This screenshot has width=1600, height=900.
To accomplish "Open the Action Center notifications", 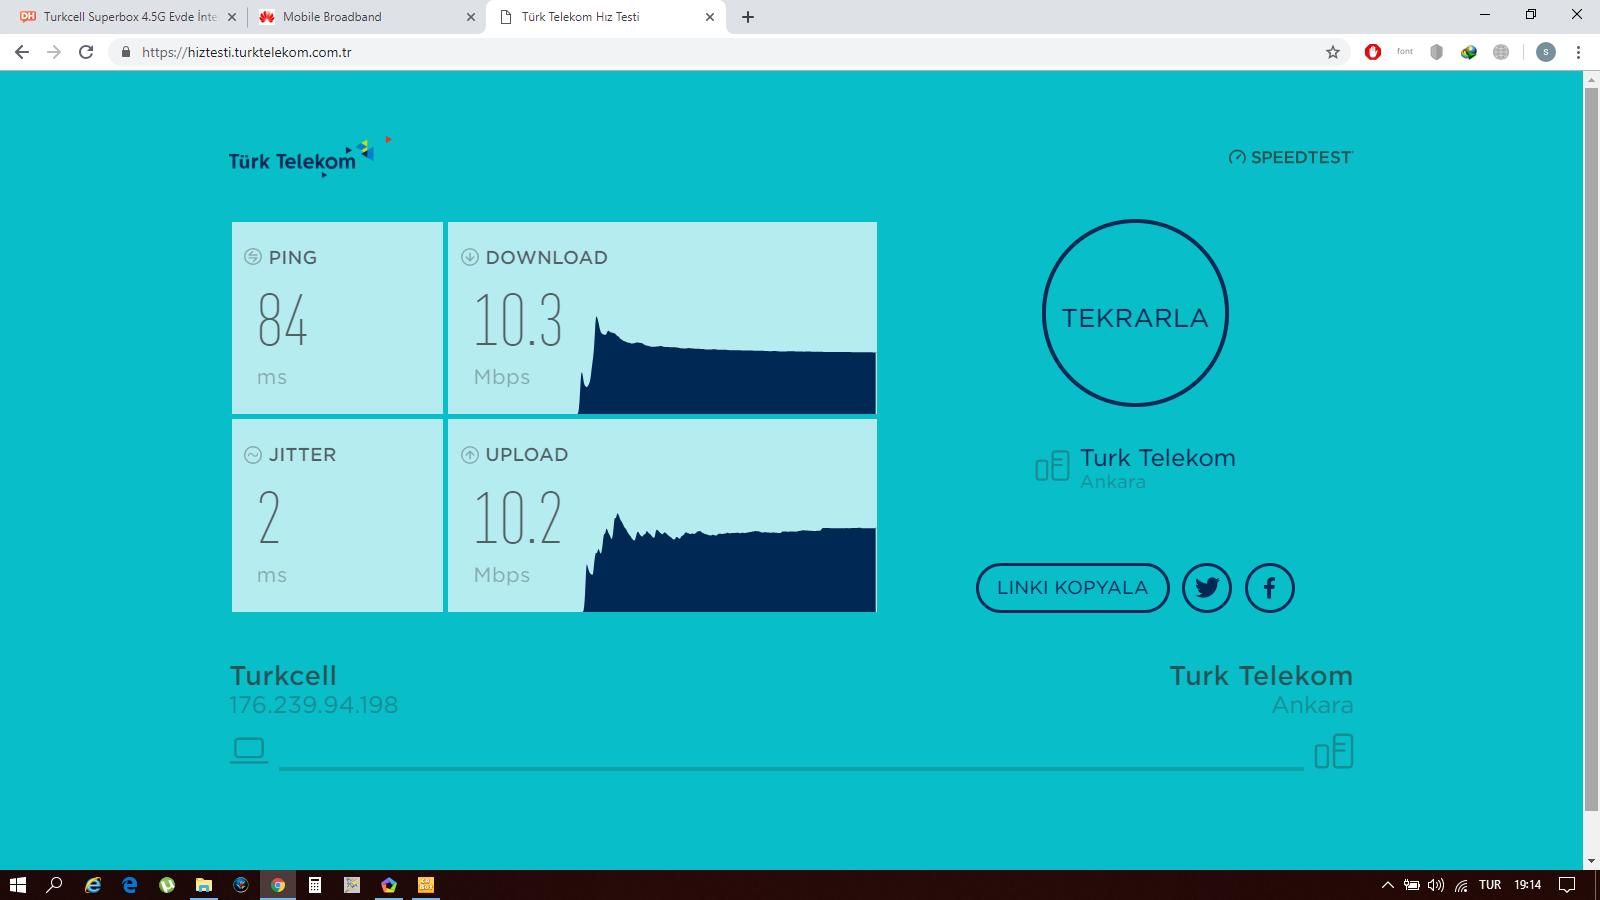I will point(1567,885).
